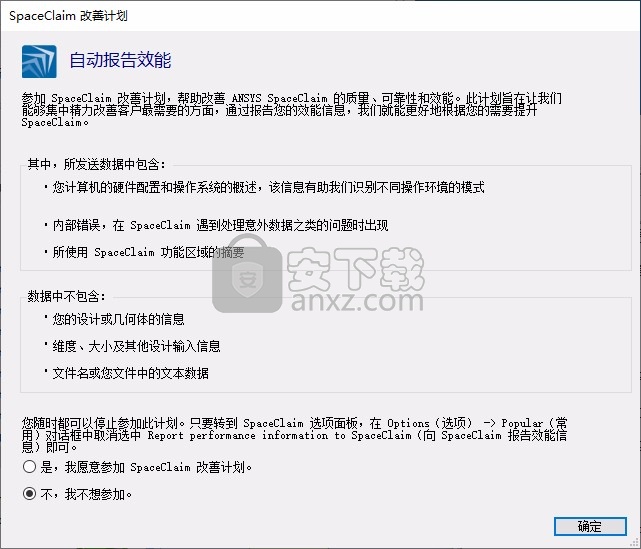Click the paragraph starting '您随时都可以停止参加此计划'
Image resolution: width=641 pixels, height=549 pixels.
click(294, 435)
